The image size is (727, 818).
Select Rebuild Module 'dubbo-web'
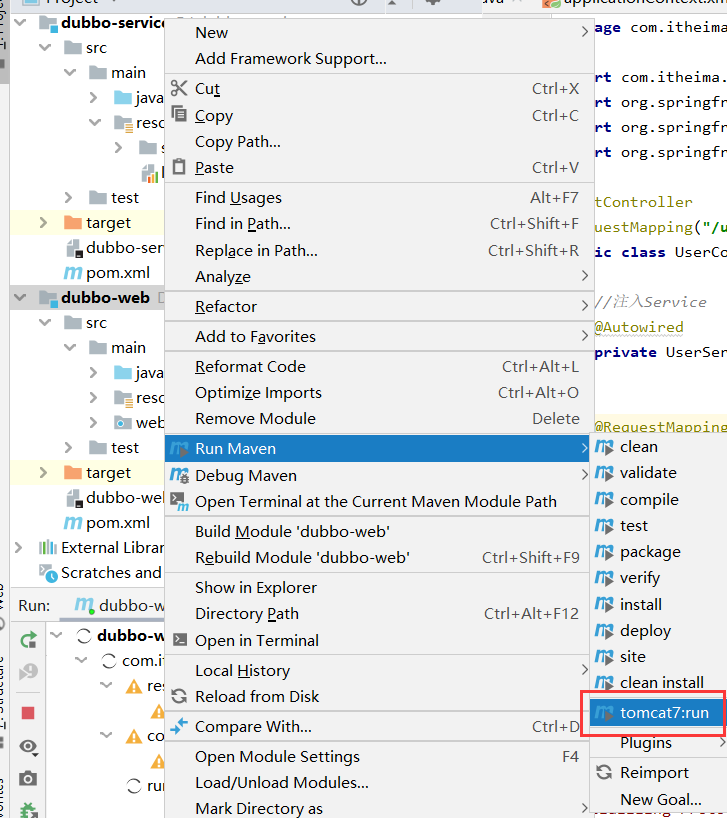pyautogui.click(x=377, y=558)
